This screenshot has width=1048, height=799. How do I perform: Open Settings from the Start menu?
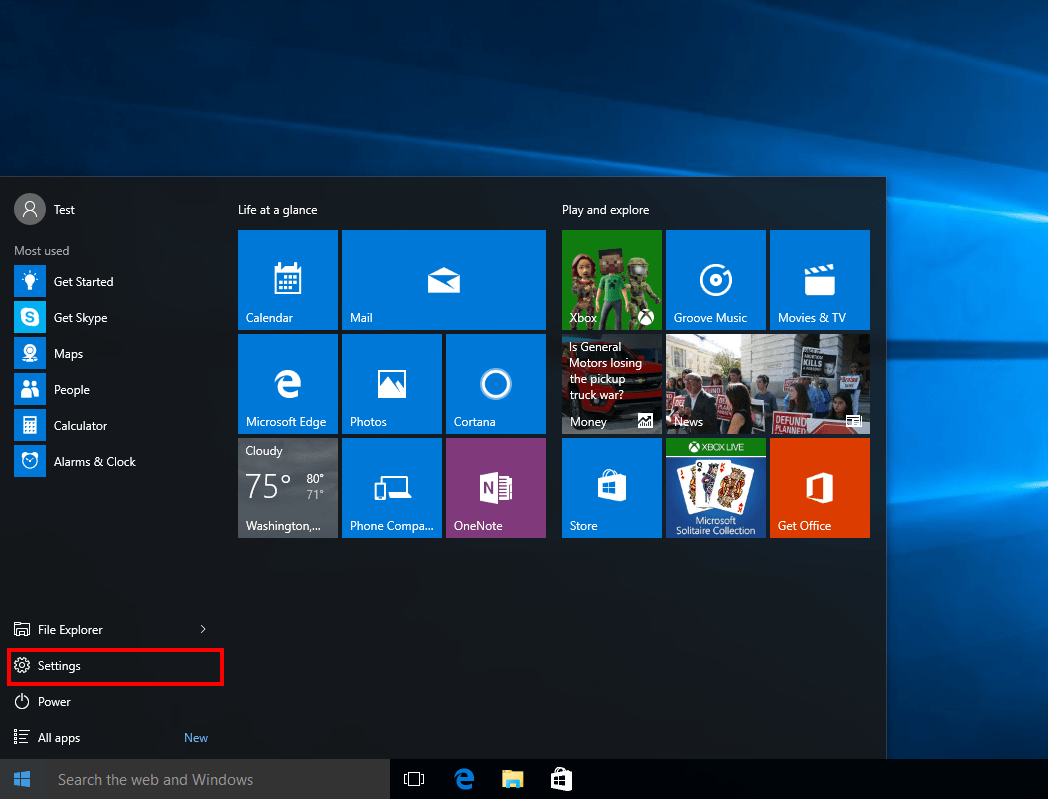59,666
